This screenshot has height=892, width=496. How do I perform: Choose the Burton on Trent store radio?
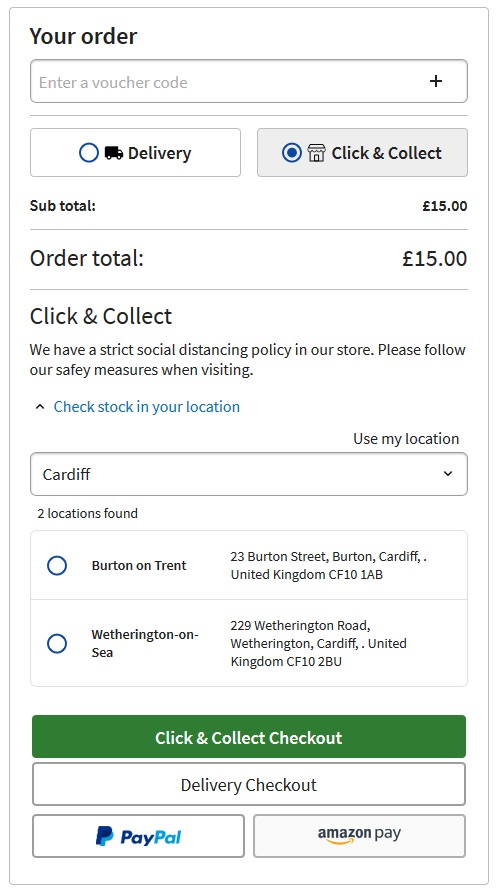(x=57, y=565)
